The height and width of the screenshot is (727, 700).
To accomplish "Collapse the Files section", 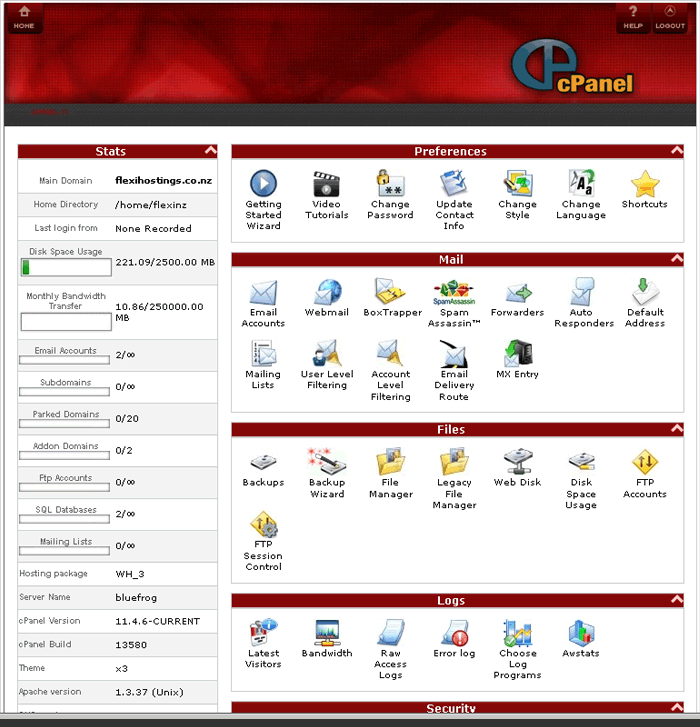I will (676, 429).
